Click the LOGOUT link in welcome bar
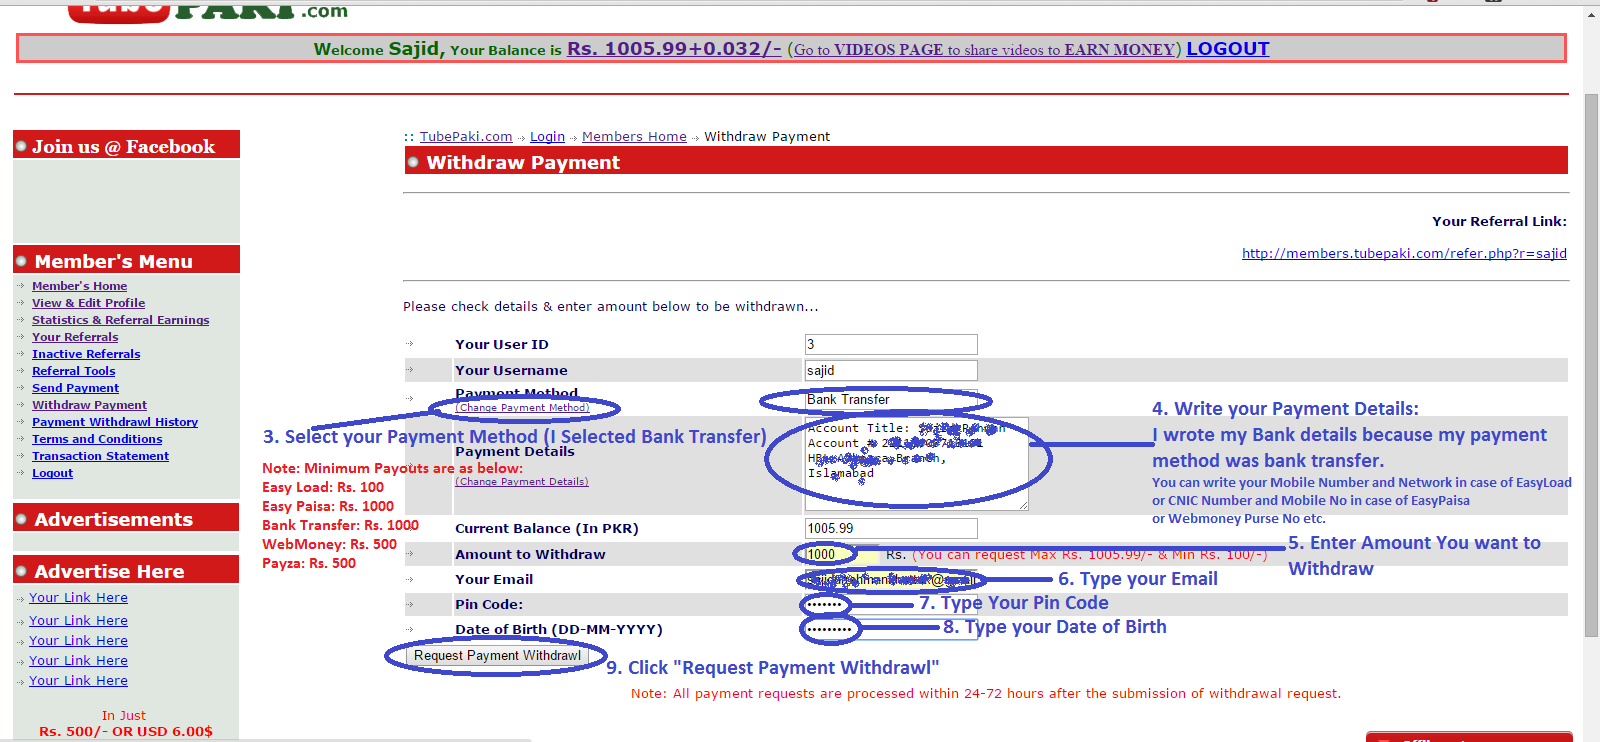1600x742 pixels. click(x=1227, y=49)
